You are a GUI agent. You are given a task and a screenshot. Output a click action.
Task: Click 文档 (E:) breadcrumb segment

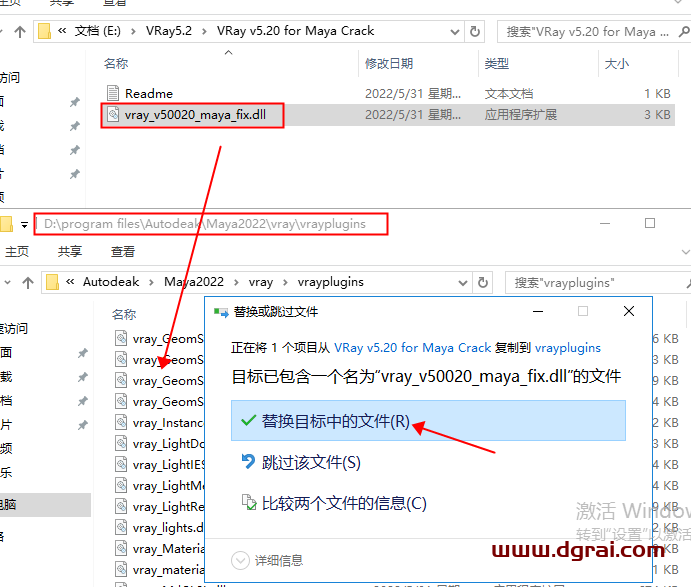point(97,31)
